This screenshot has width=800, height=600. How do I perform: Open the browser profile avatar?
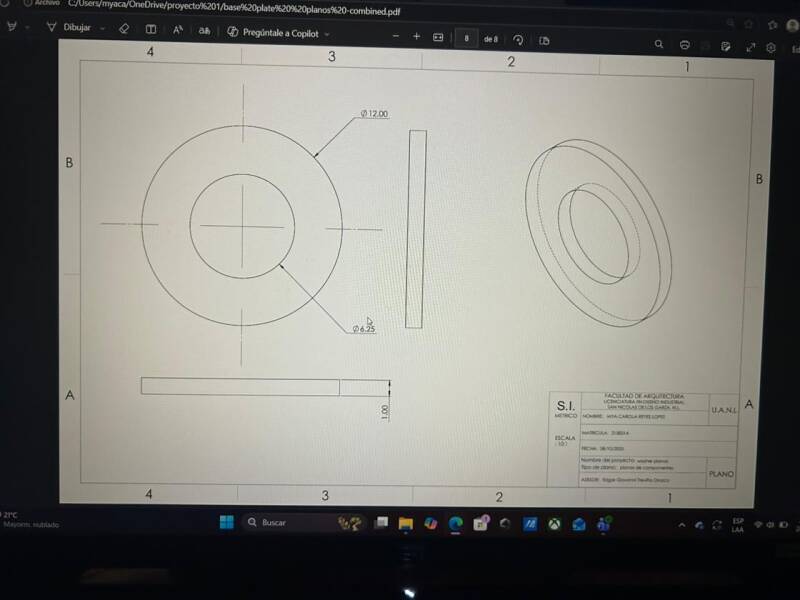coord(792,26)
